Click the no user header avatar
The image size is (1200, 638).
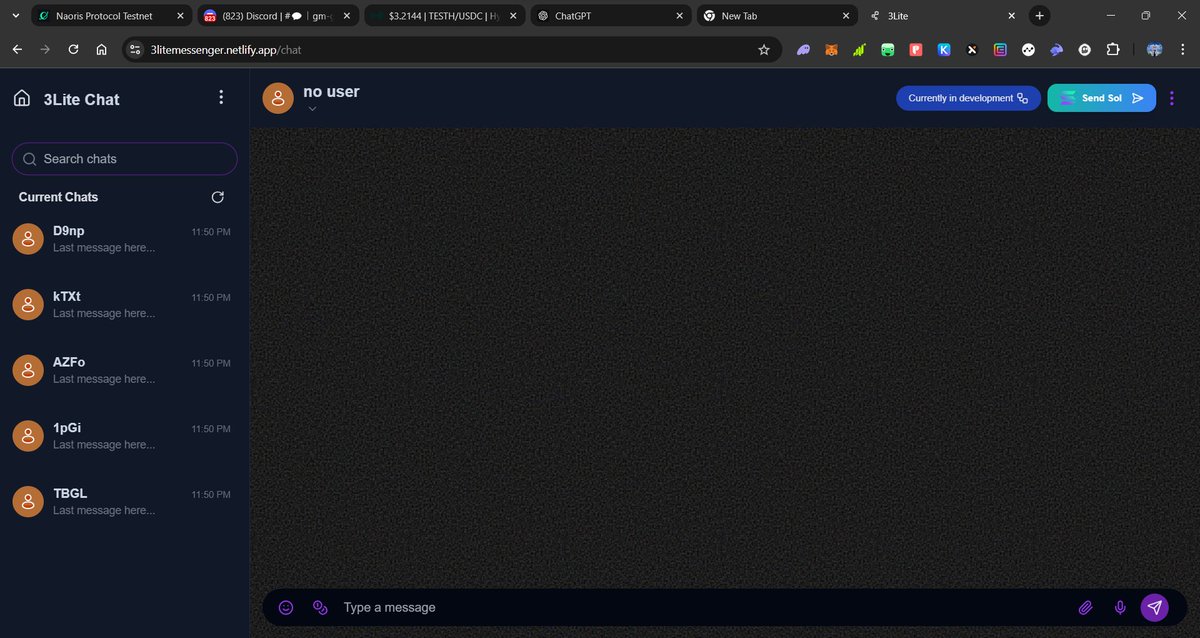point(277,98)
